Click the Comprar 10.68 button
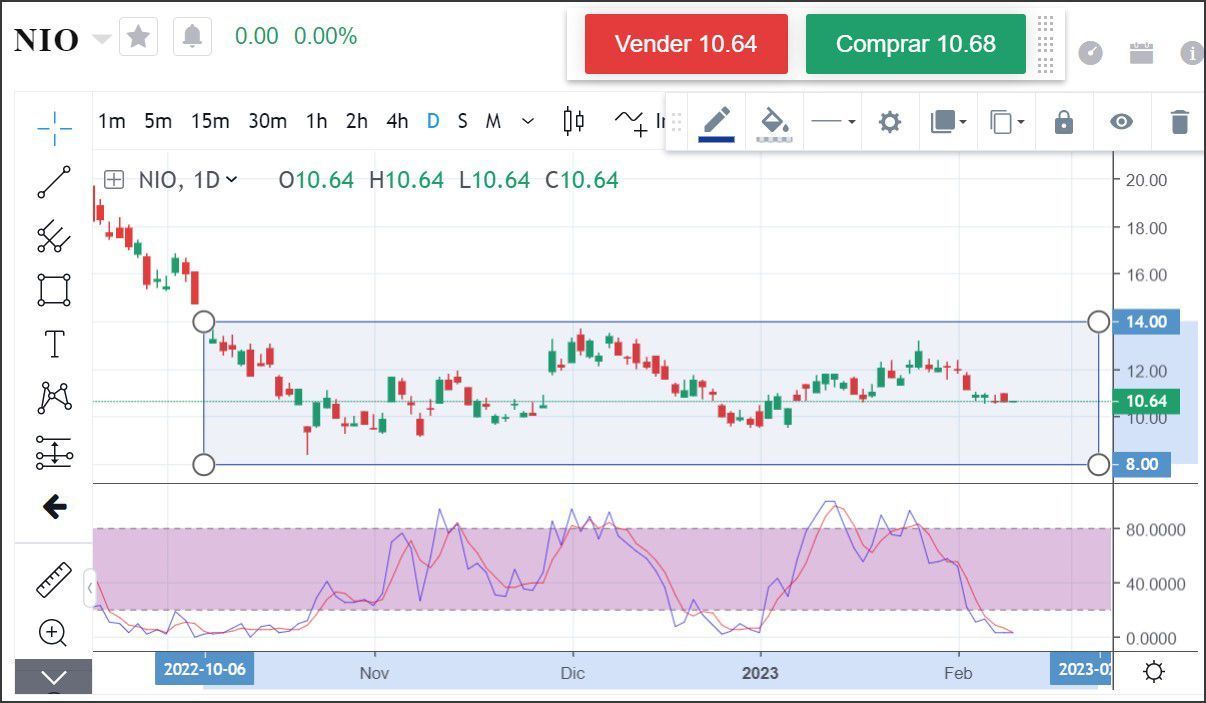This screenshot has width=1206, height=703. click(x=915, y=44)
